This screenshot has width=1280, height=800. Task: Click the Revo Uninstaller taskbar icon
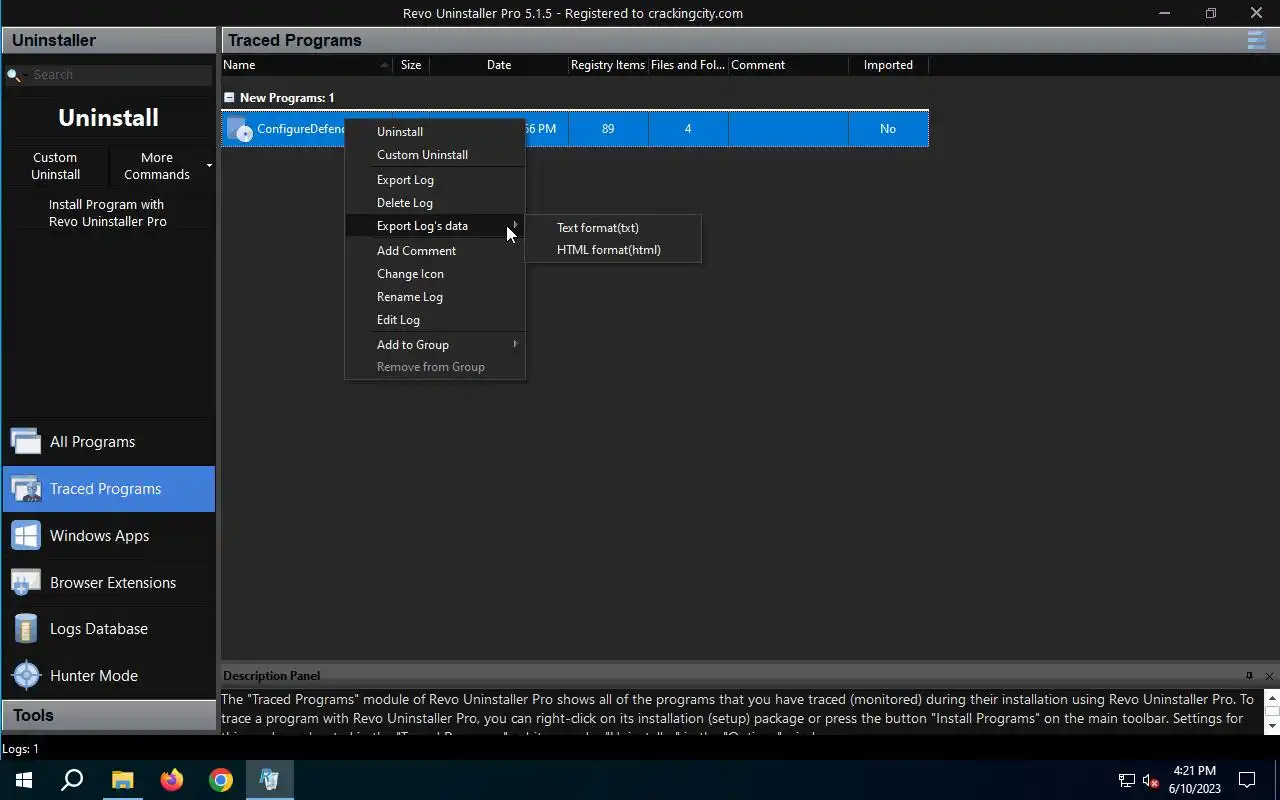click(270, 780)
